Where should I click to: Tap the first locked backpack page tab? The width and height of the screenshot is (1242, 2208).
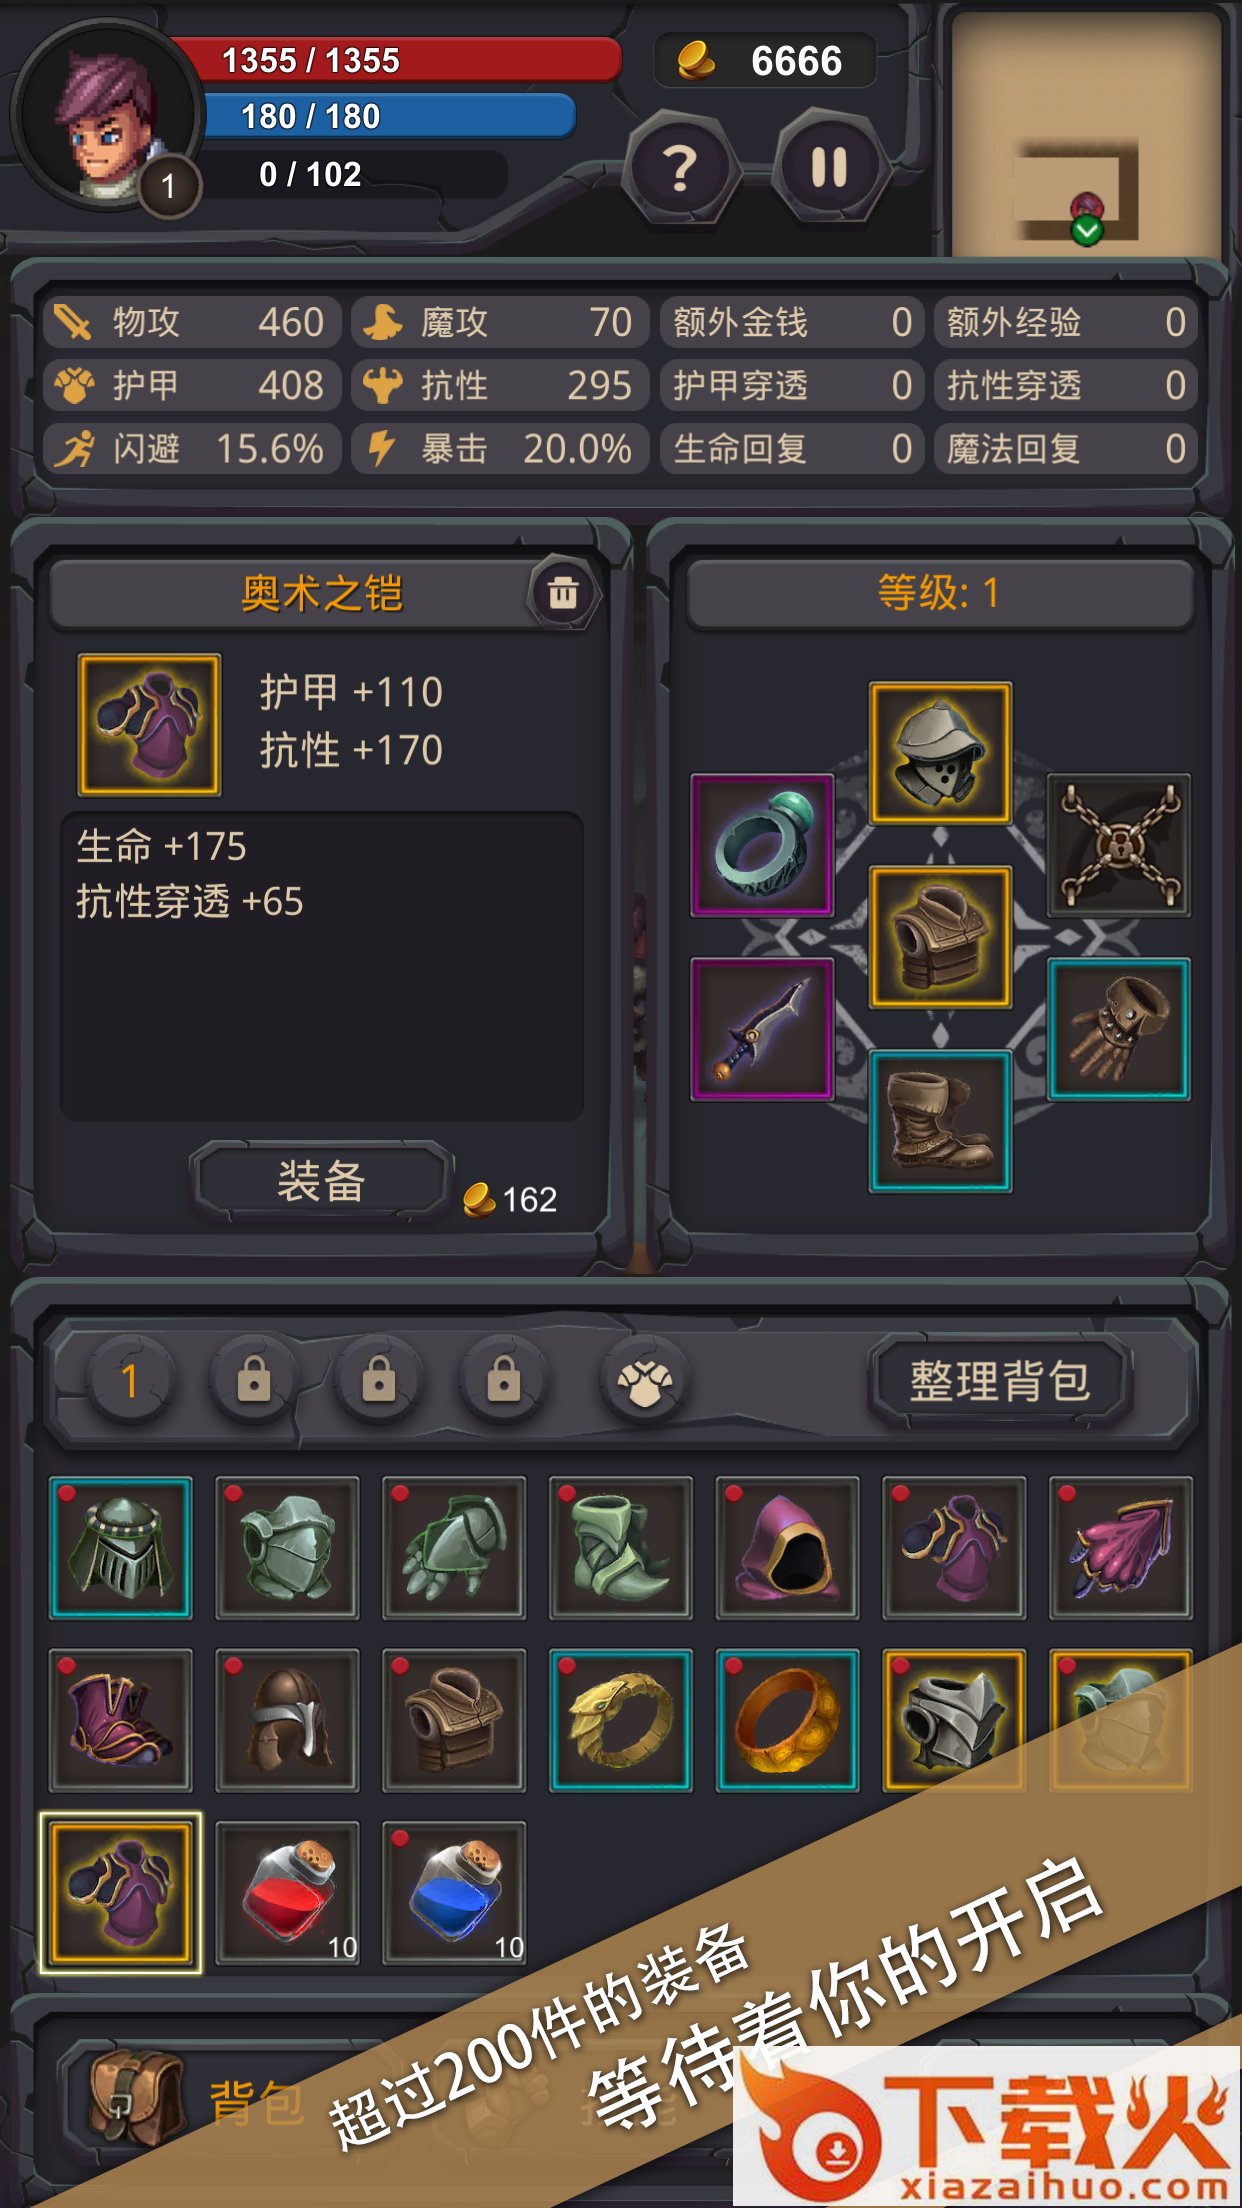[x=254, y=1381]
